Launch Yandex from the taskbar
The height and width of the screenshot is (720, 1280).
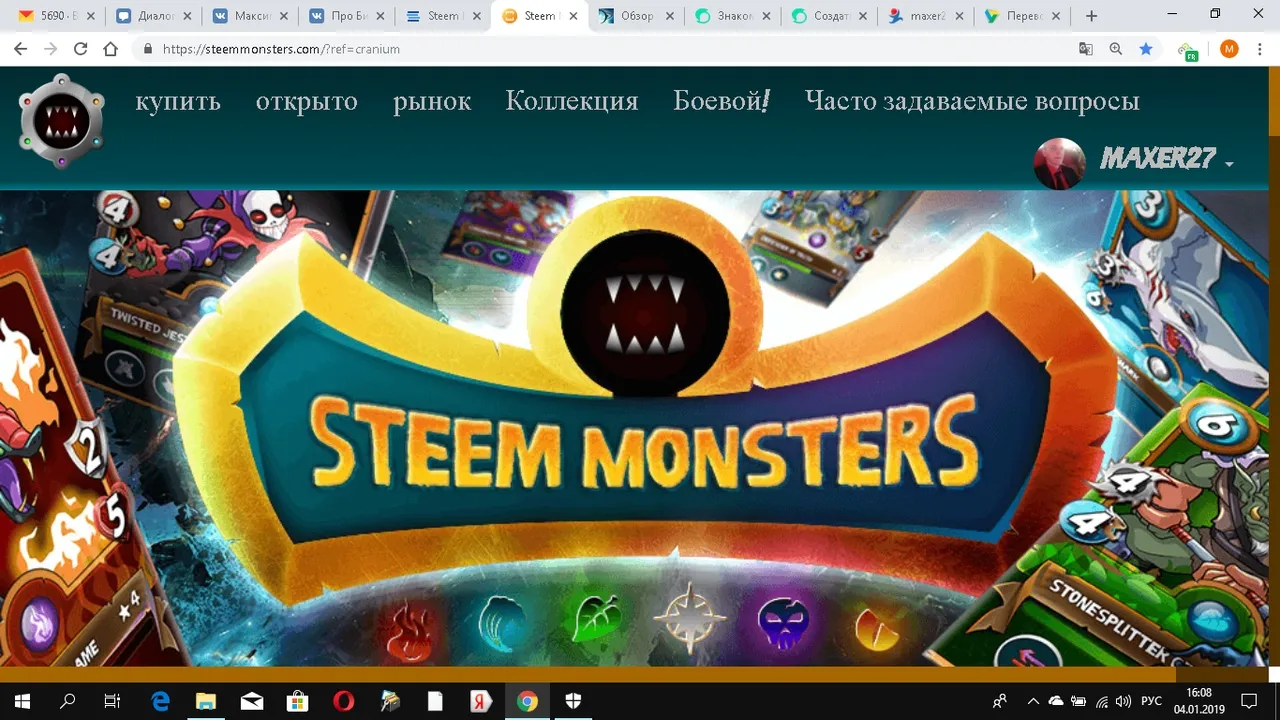point(481,701)
